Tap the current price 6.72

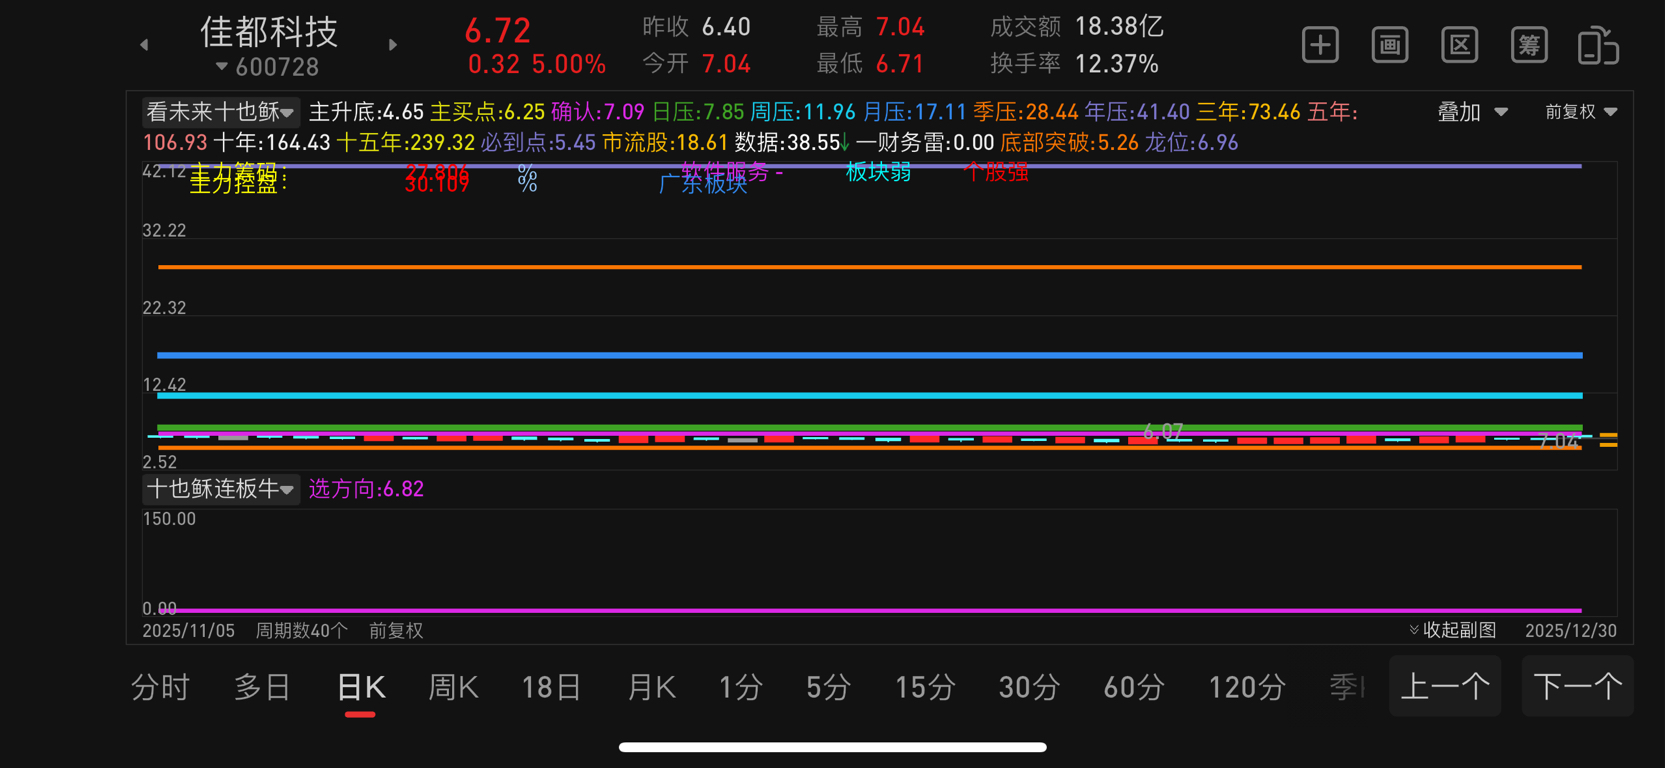coord(497,30)
